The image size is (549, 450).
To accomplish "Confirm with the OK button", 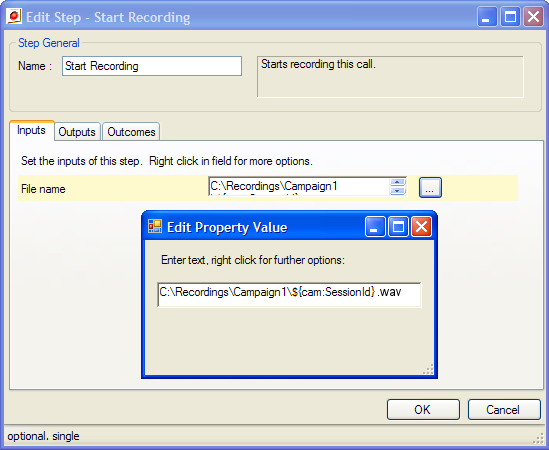I will tap(423, 409).
